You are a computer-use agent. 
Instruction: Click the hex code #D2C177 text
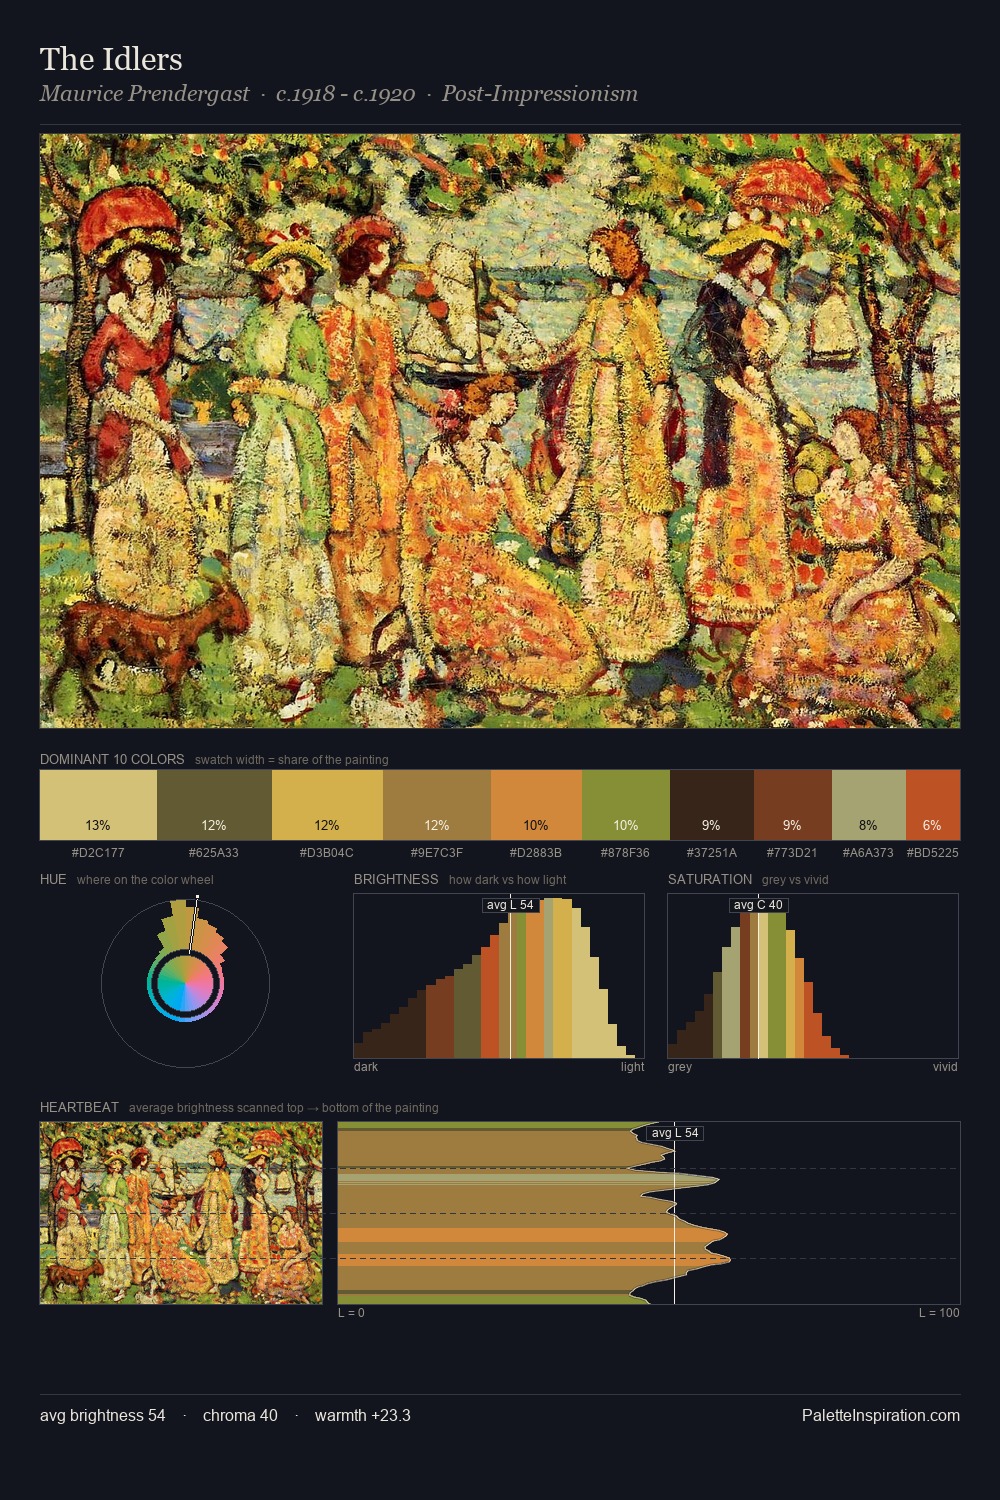click(x=98, y=853)
